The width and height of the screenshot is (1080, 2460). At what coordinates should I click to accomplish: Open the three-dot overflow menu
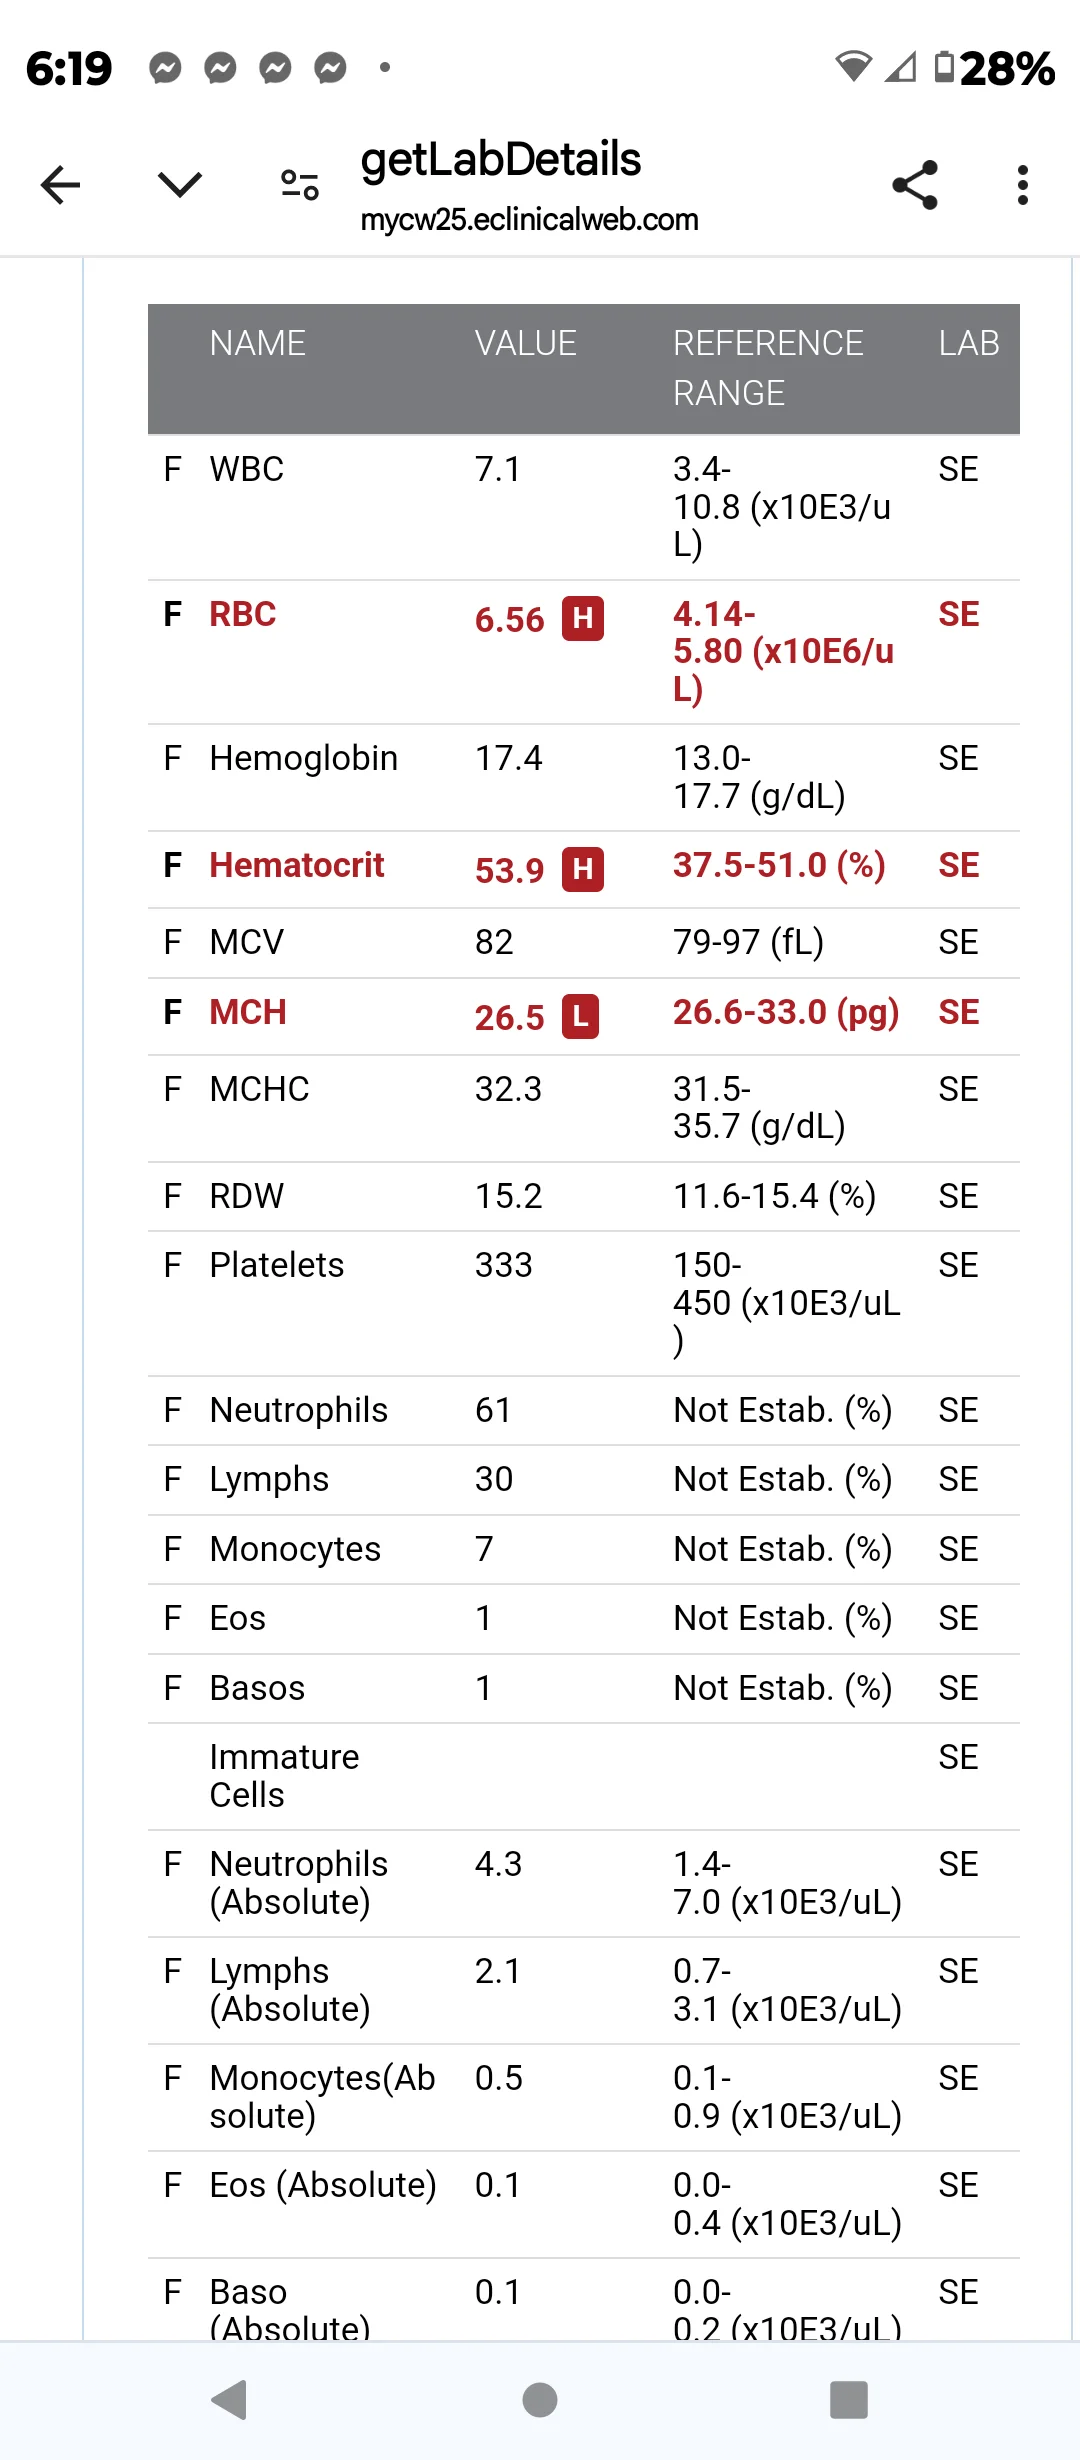(x=1022, y=185)
